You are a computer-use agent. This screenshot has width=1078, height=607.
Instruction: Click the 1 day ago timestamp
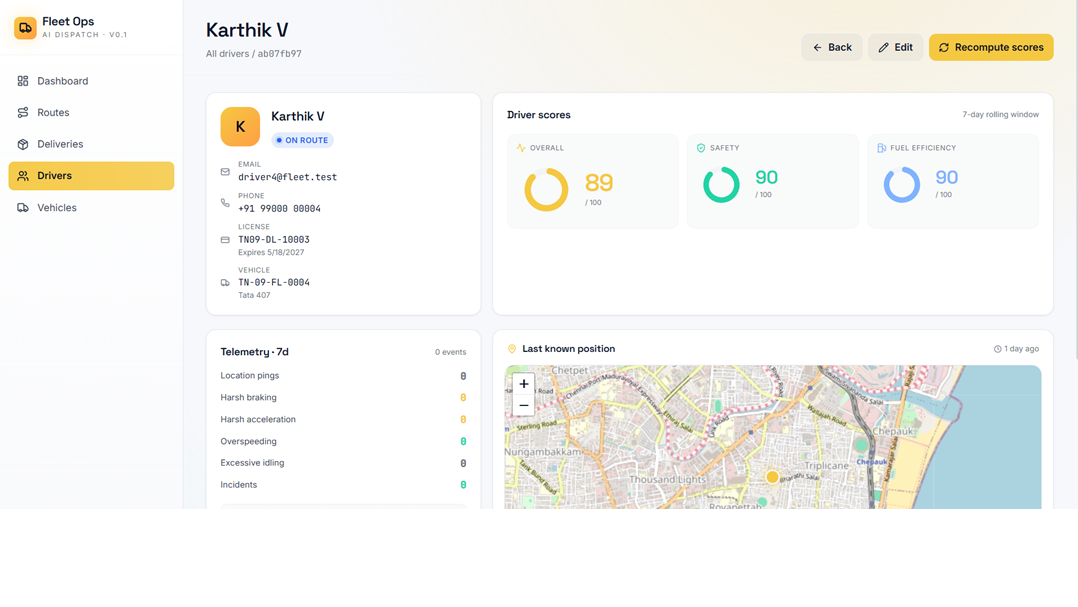[1022, 349]
